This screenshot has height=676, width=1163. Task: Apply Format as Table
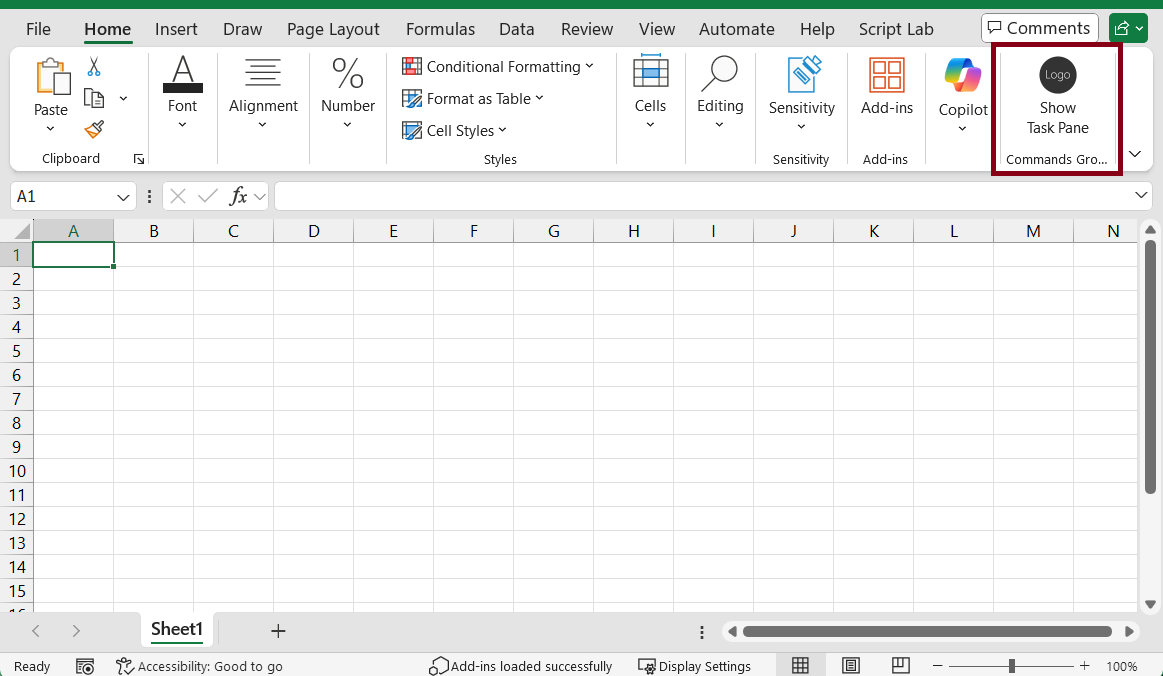pos(473,98)
